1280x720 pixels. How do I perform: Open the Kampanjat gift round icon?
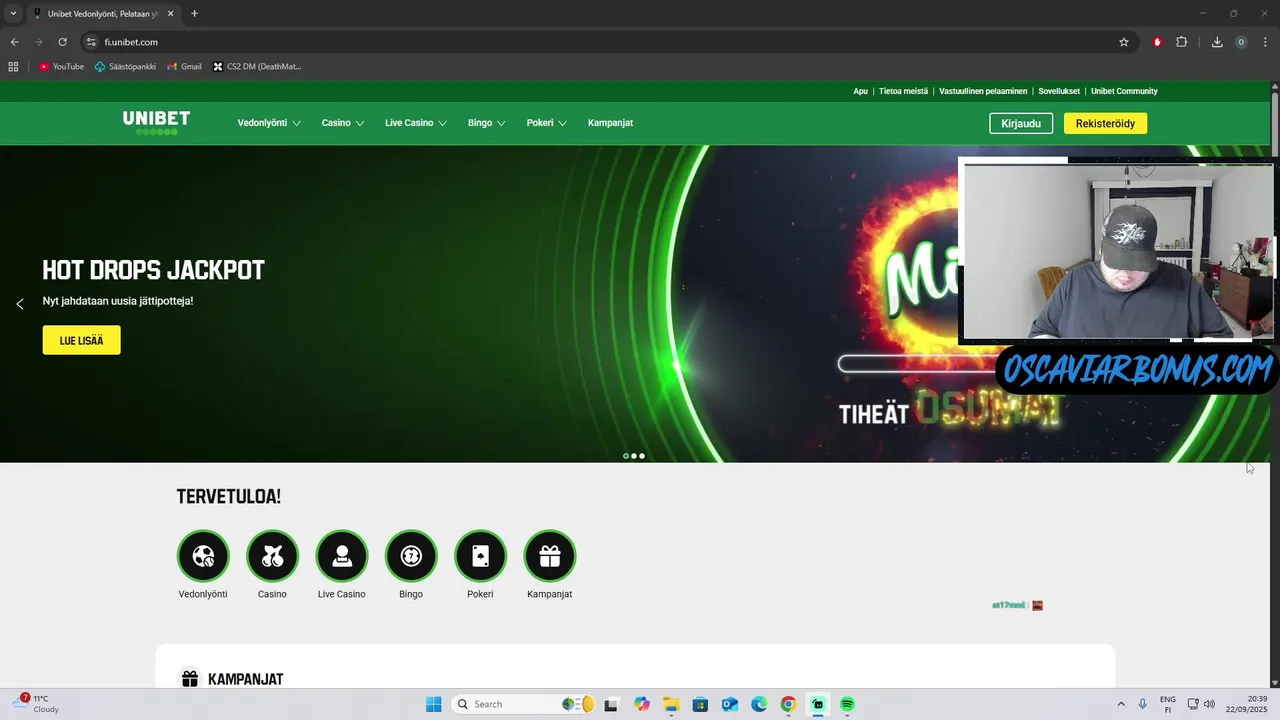(550, 556)
